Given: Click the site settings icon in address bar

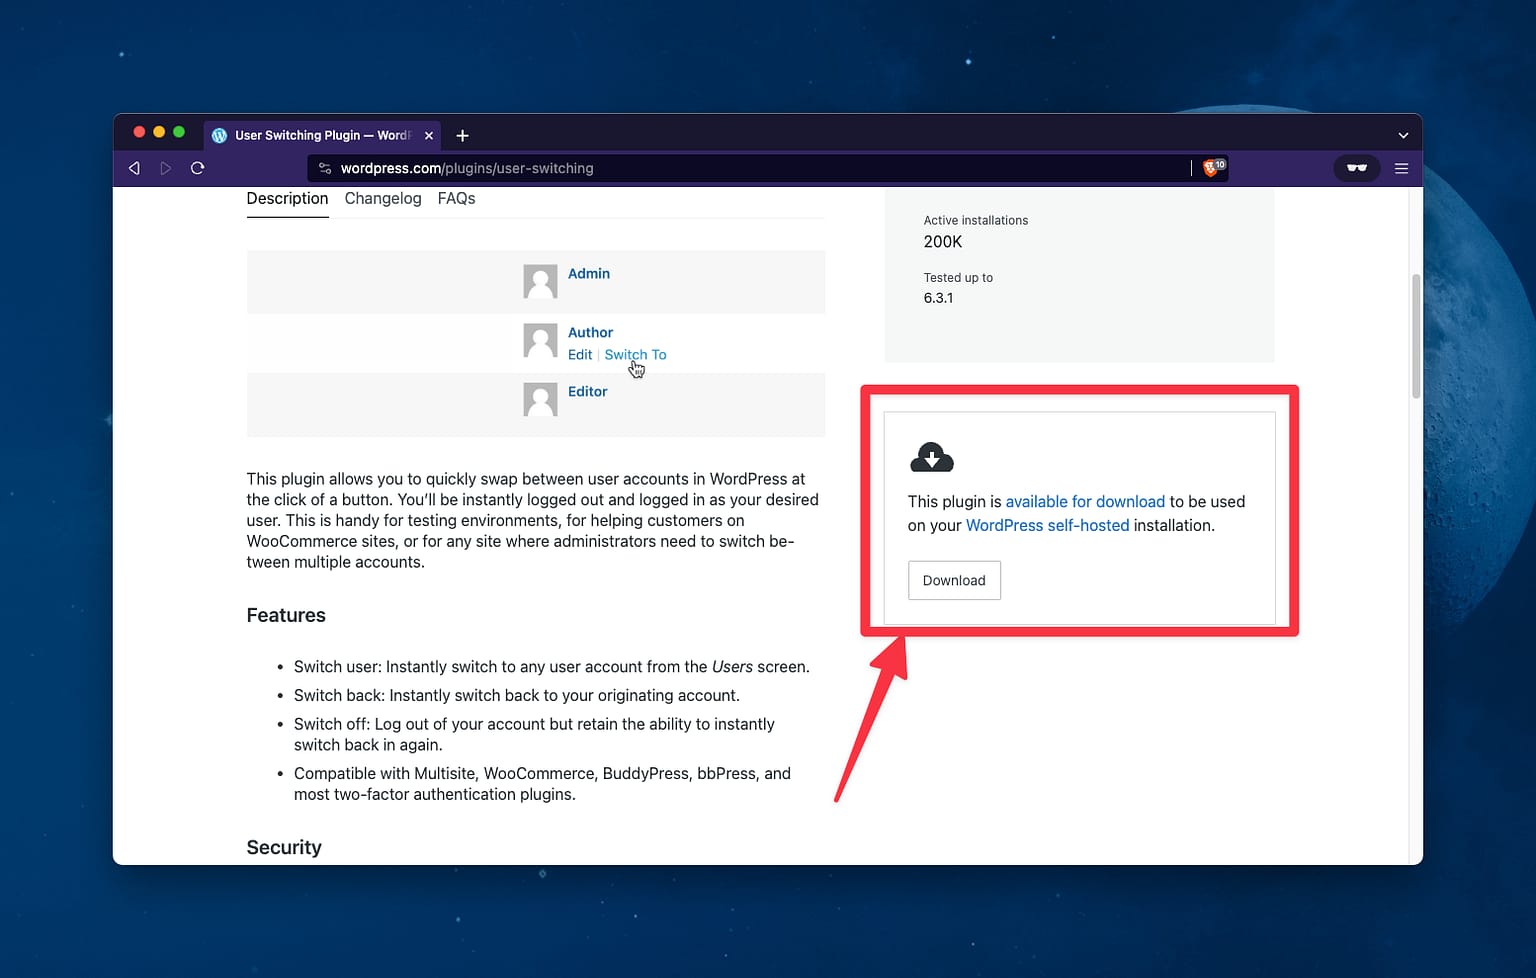Looking at the screenshot, I should tap(325, 168).
